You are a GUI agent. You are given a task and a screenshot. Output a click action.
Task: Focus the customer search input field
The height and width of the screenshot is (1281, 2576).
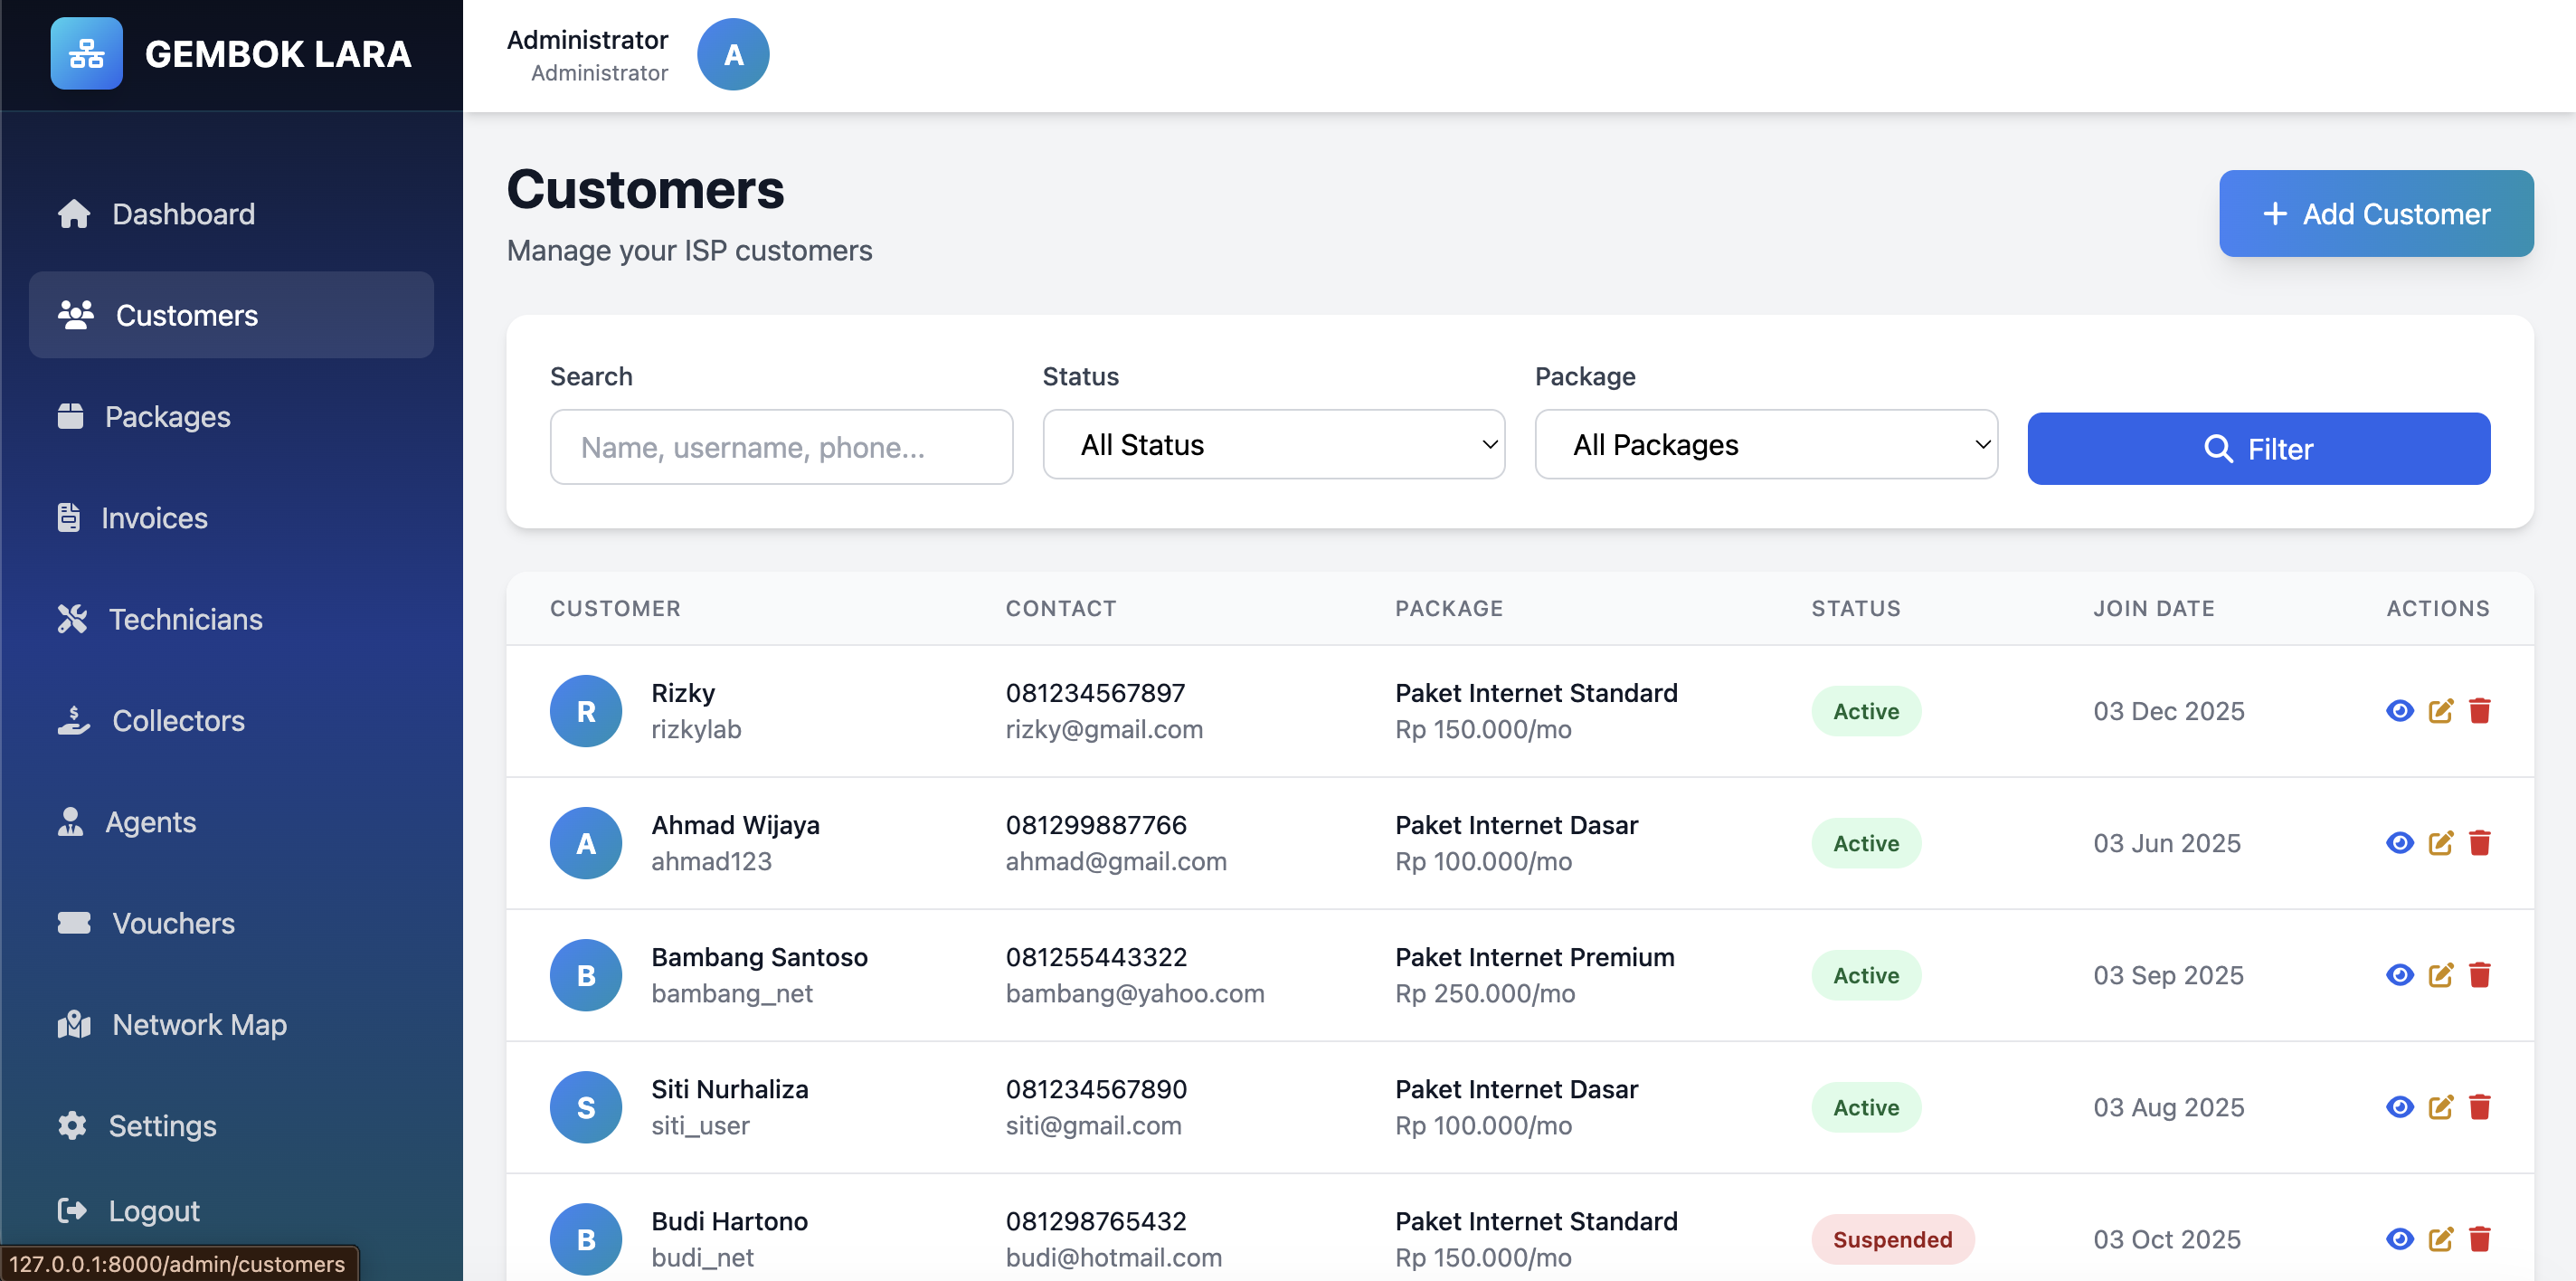point(780,447)
